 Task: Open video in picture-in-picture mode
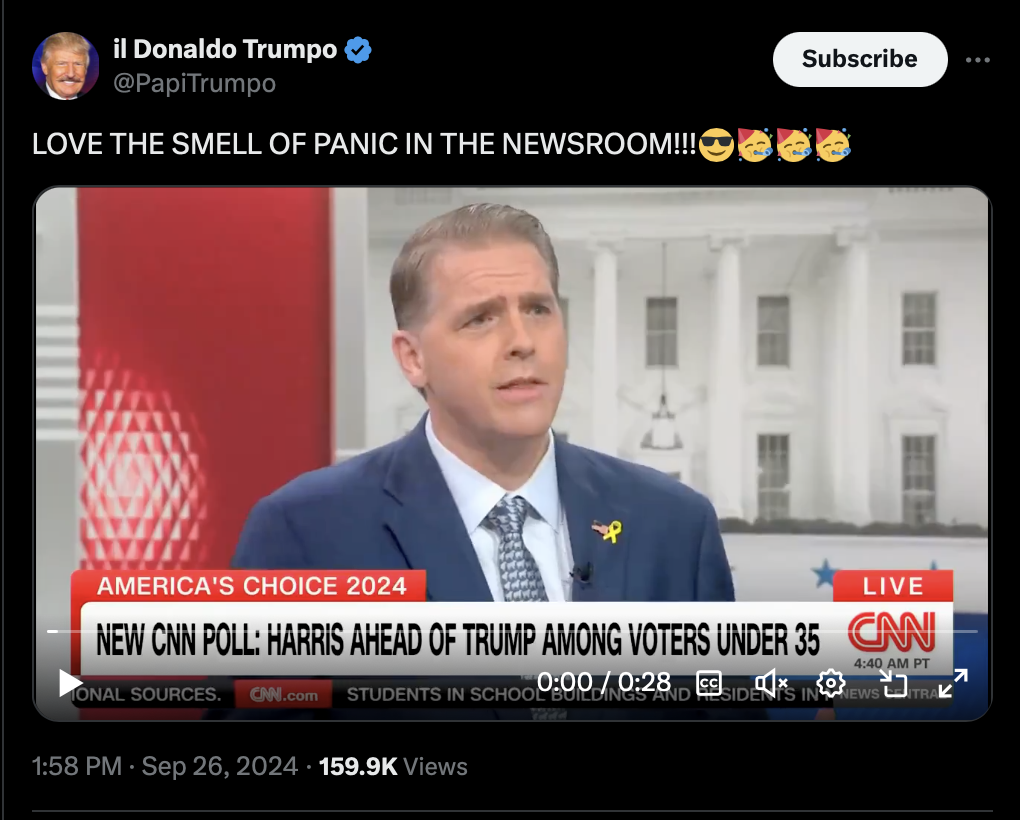(x=892, y=683)
